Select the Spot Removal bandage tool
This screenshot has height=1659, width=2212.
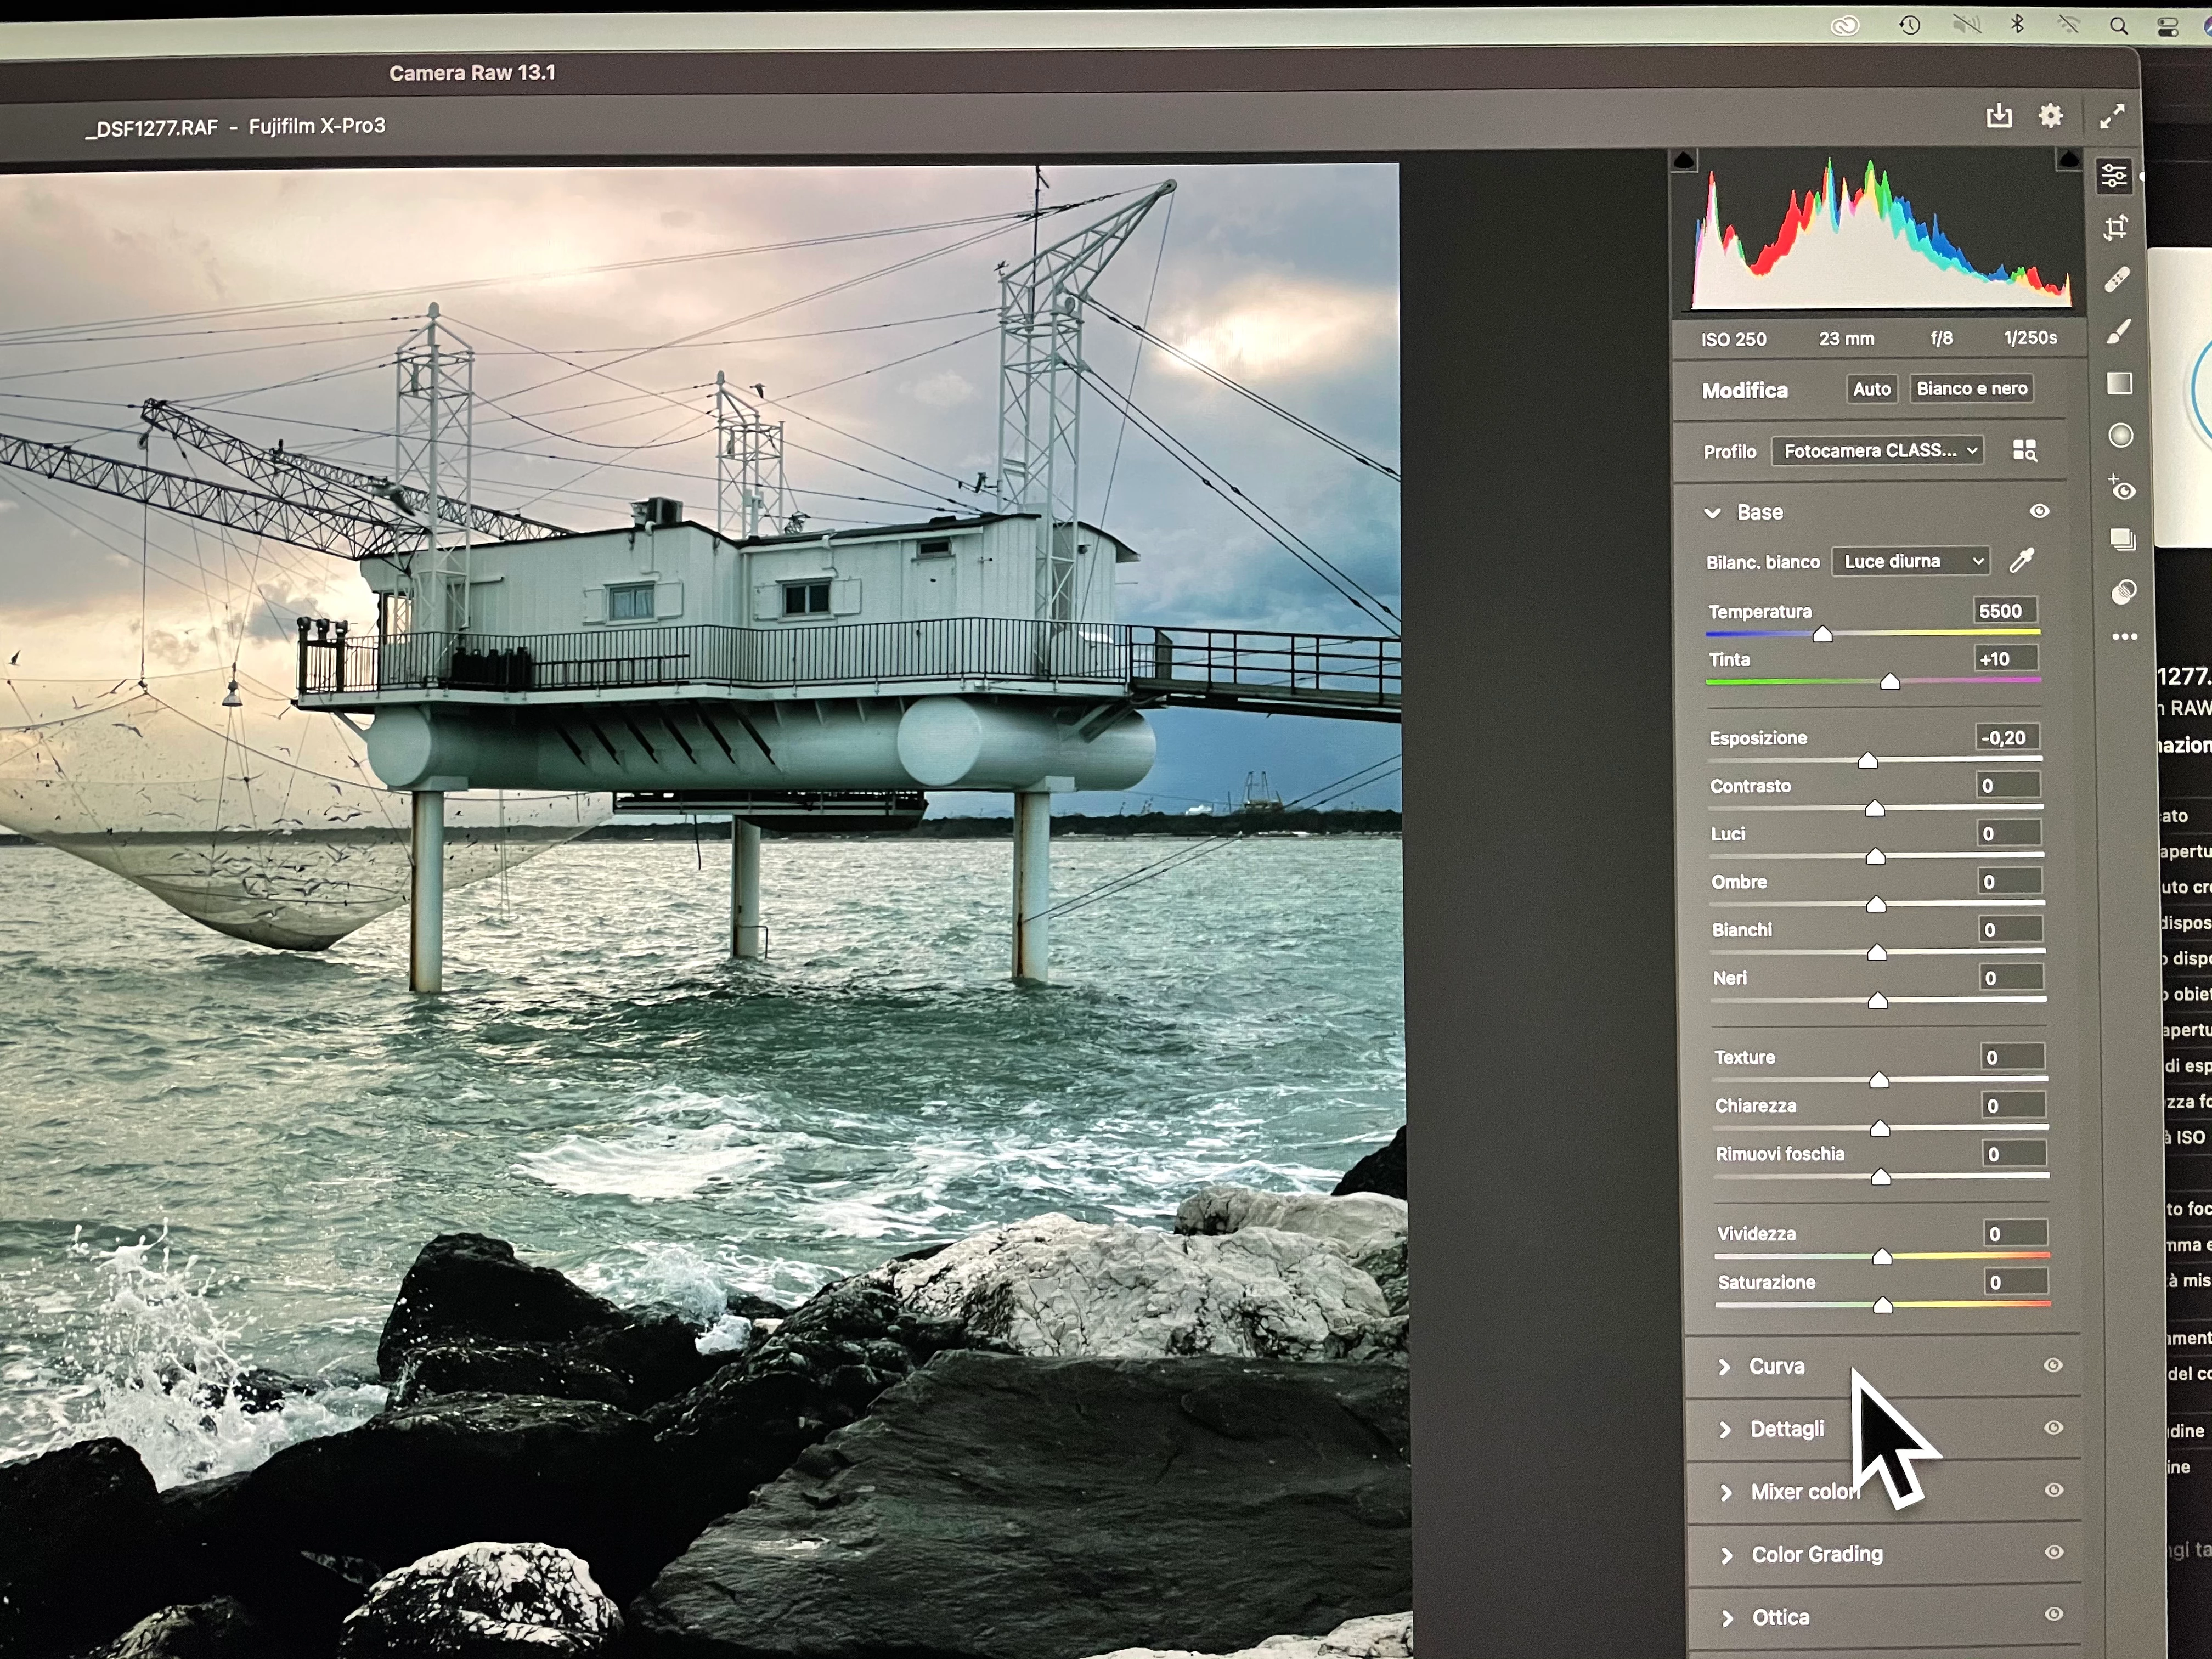point(2117,281)
